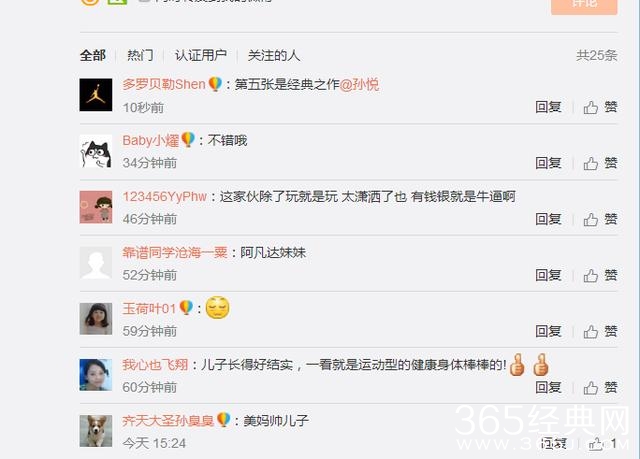Open the Jordan logo avatar

pyautogui.click(x=96, y=95)
